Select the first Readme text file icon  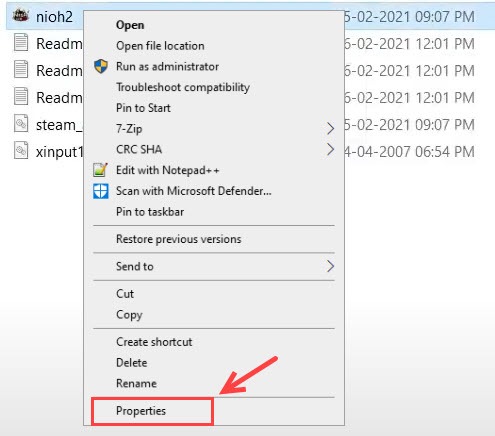click(x=21, y=43)
